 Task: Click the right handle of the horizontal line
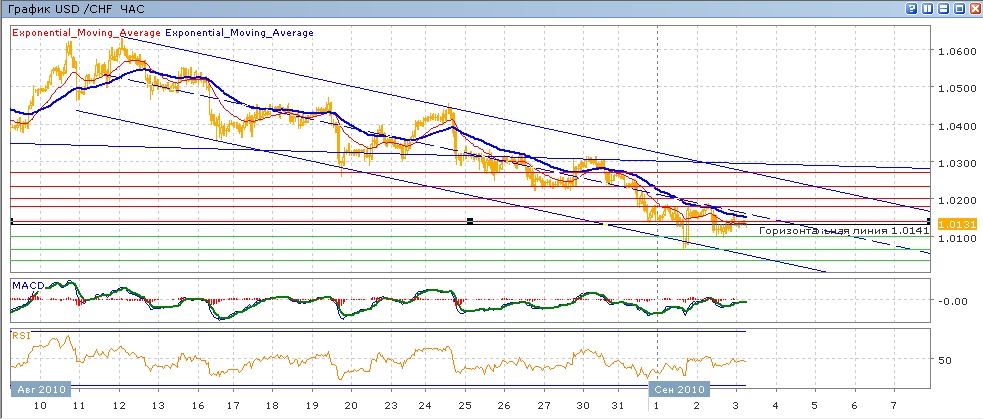pyautogui.click(x=929, y=220)
